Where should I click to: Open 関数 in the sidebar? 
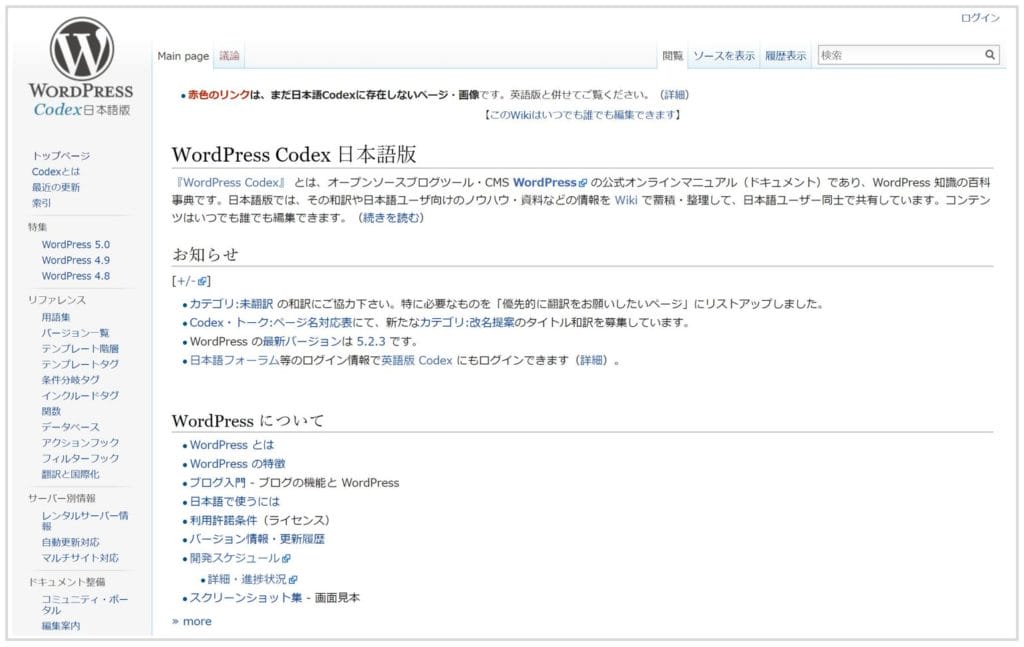(51, 411)
